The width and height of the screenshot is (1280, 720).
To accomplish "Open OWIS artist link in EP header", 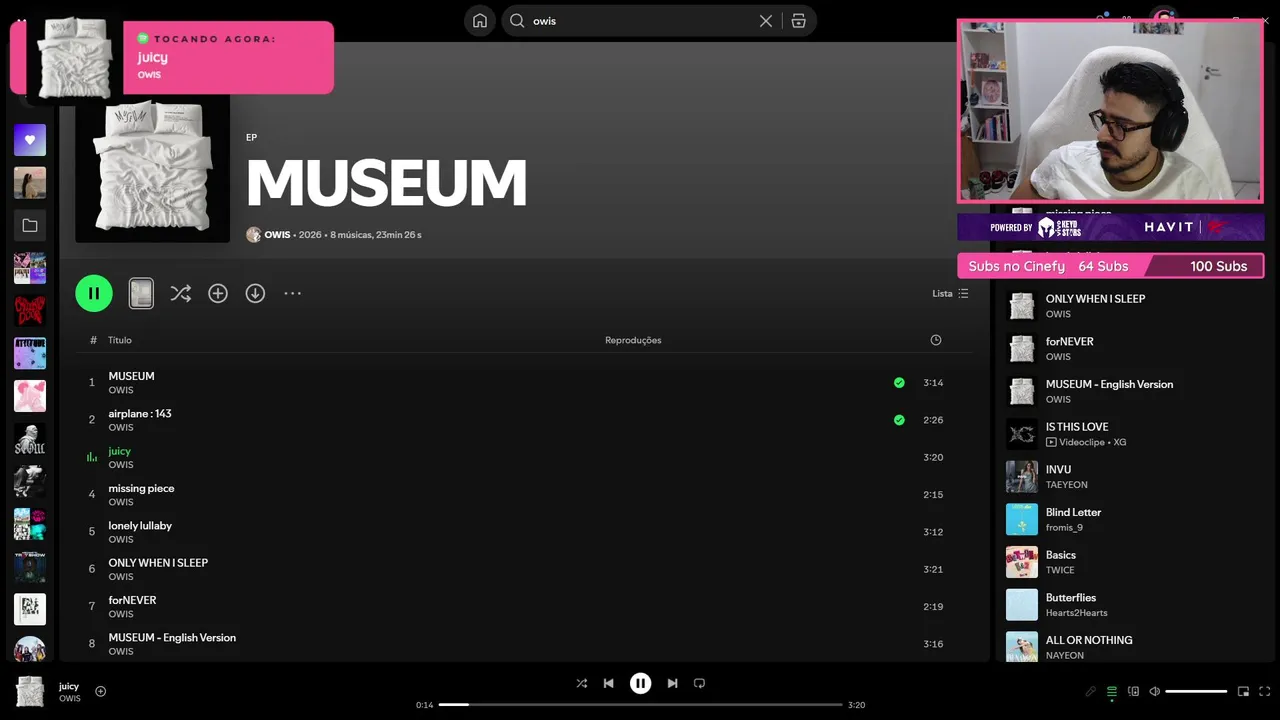I will coord(277,235).
